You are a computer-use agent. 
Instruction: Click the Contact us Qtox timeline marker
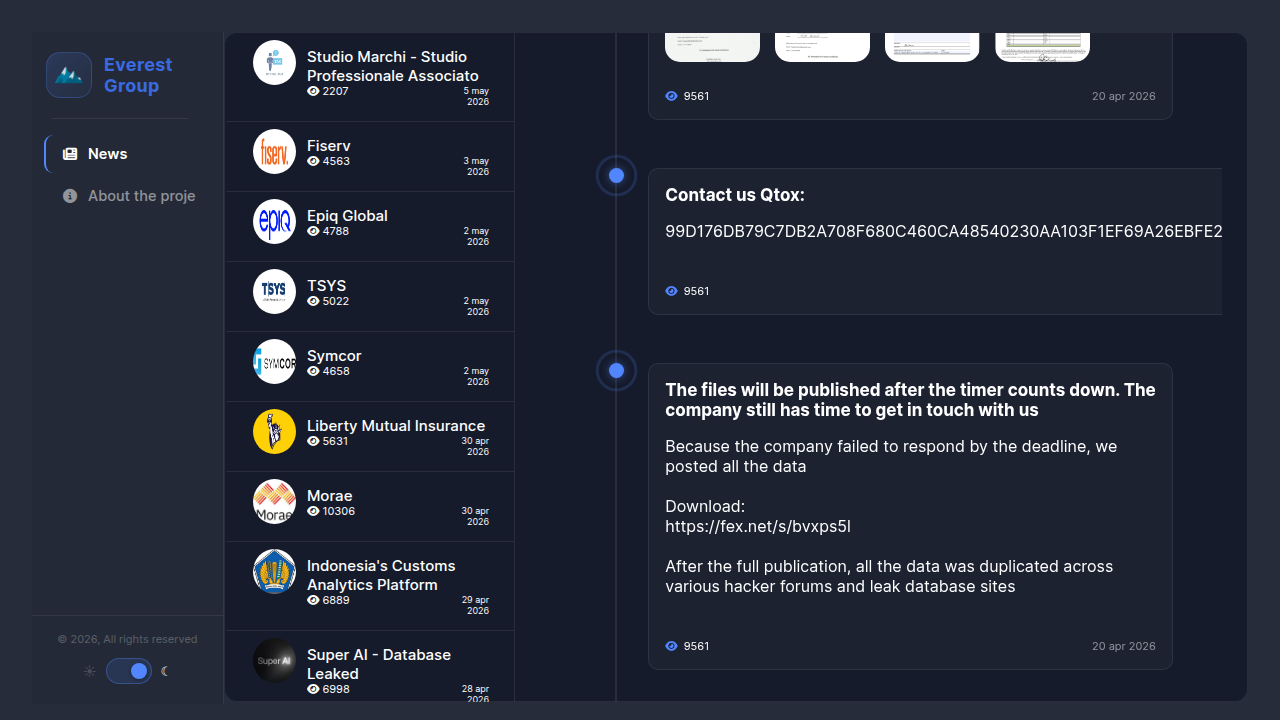point(616,176)
